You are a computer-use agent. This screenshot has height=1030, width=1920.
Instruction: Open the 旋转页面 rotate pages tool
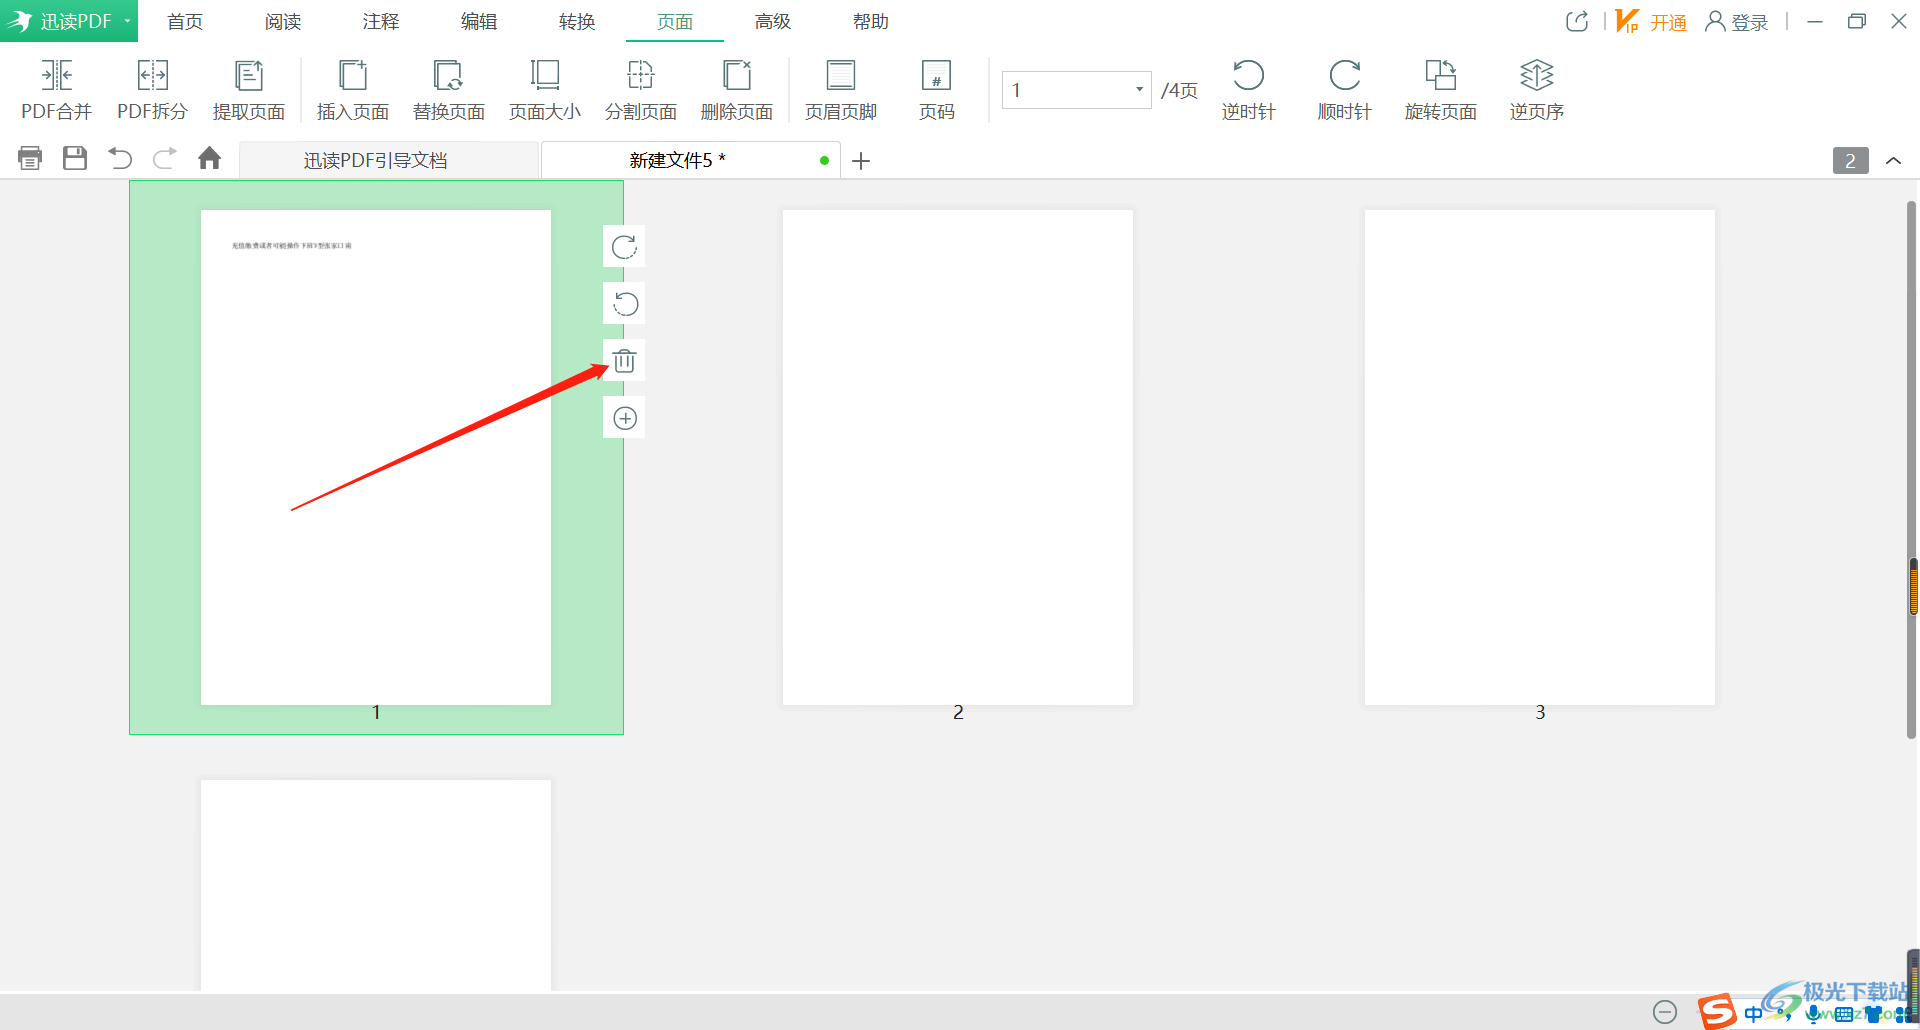click(1441, 89)
